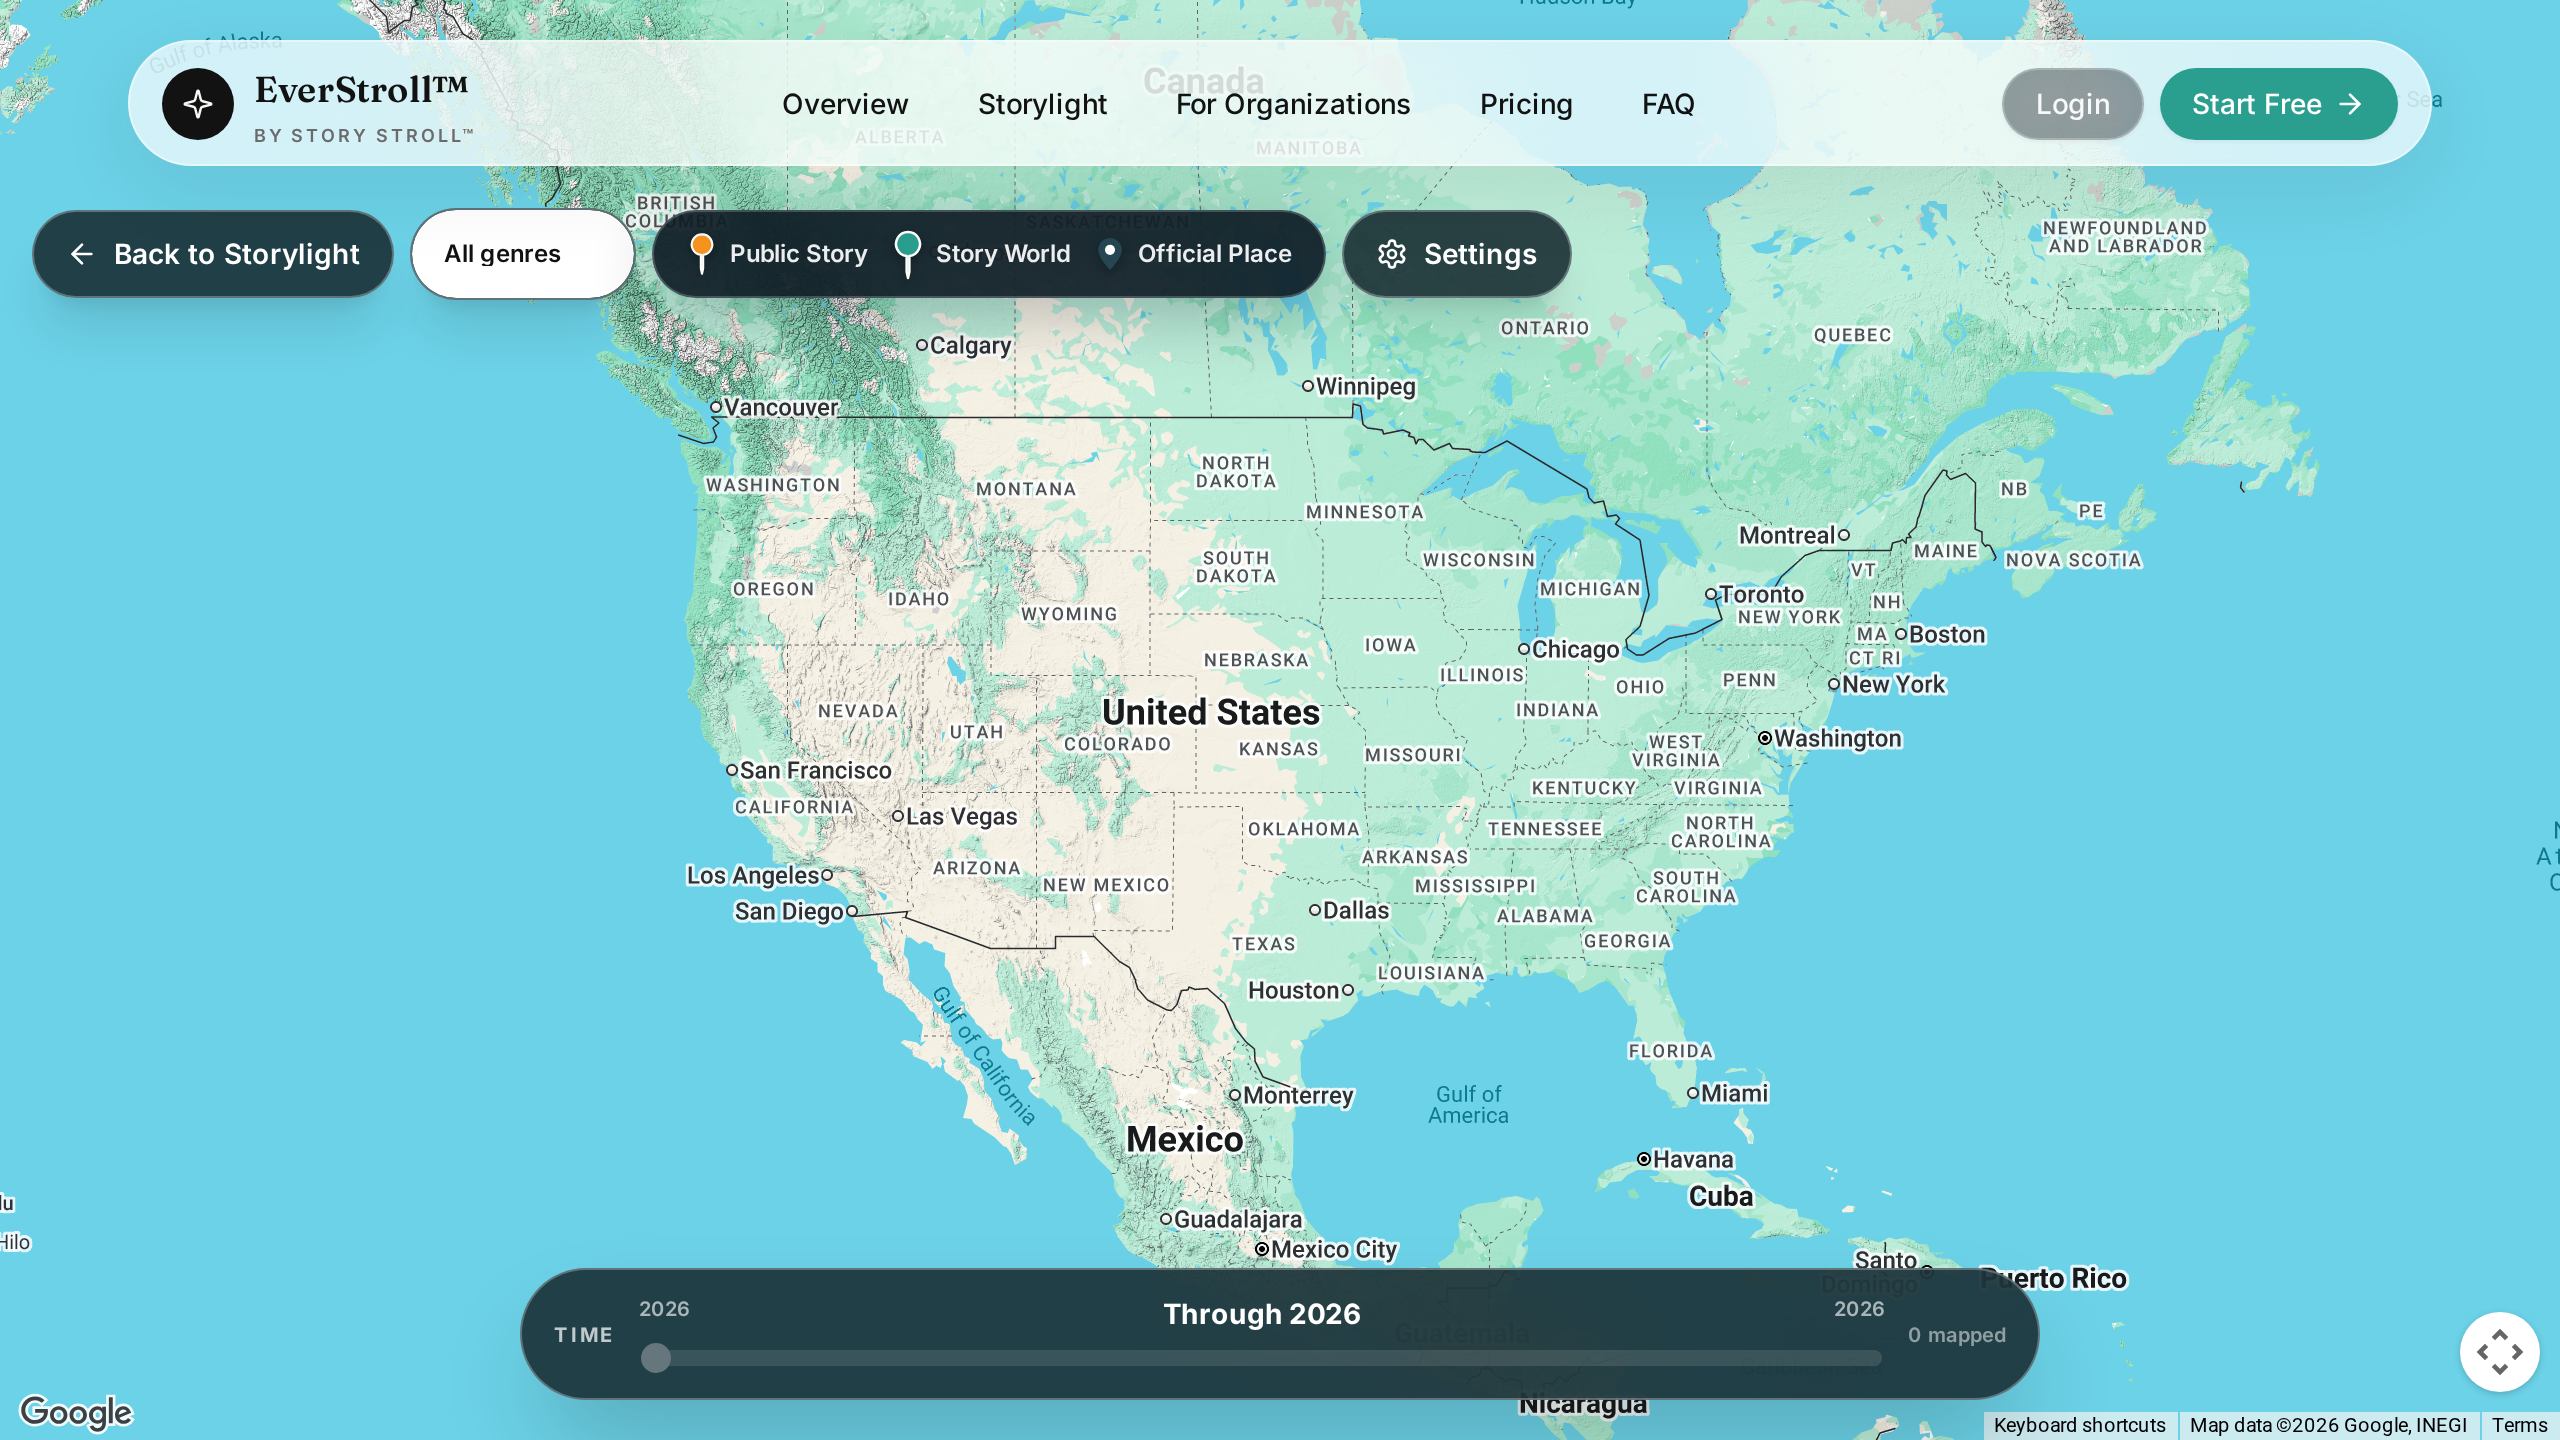The width and height of the screenshot is (2560, 1440).
Task: Click the map camera pan control
Action: (x=2499, y=1352)
